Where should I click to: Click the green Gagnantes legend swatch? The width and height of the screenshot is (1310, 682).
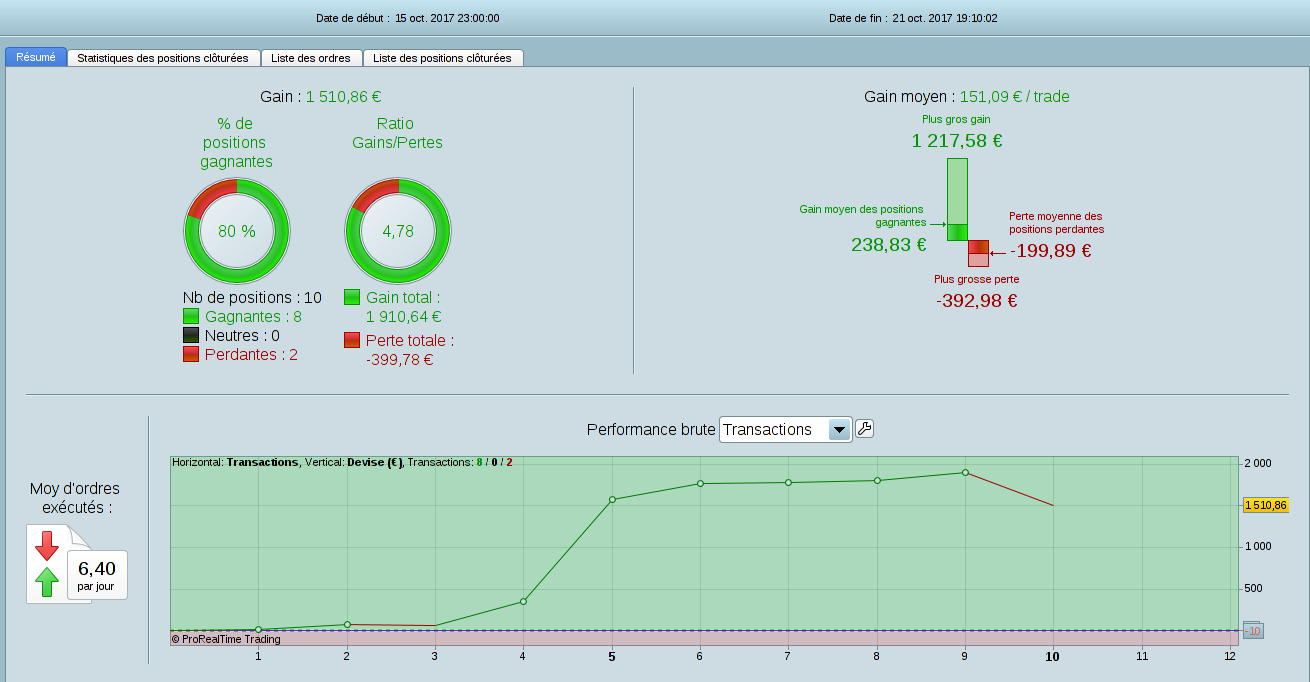click(191, 316)
